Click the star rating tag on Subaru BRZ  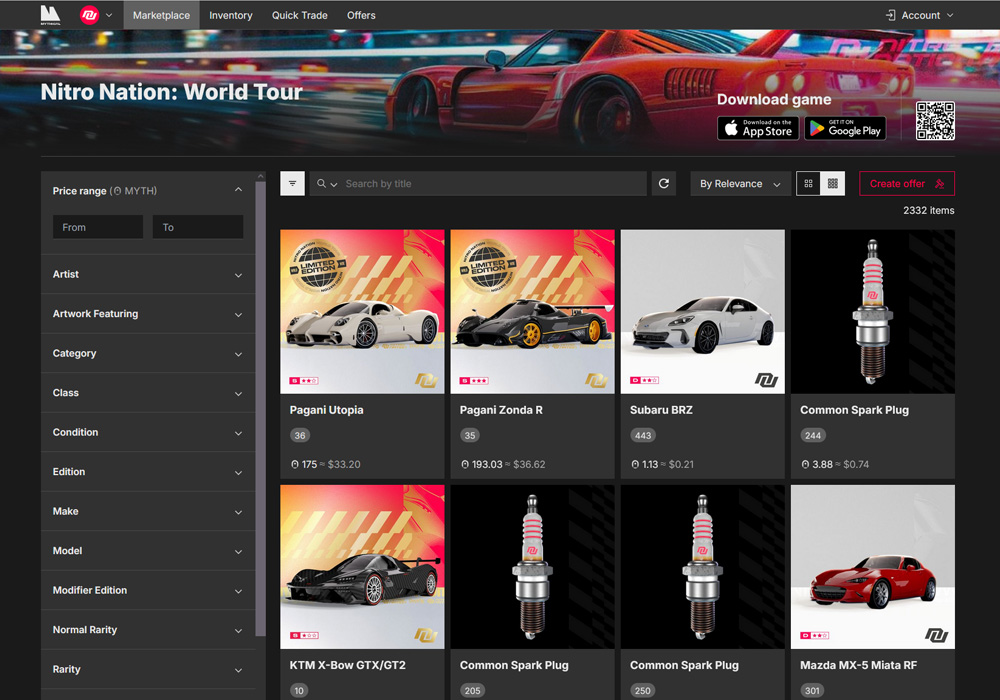coord(644,380)
